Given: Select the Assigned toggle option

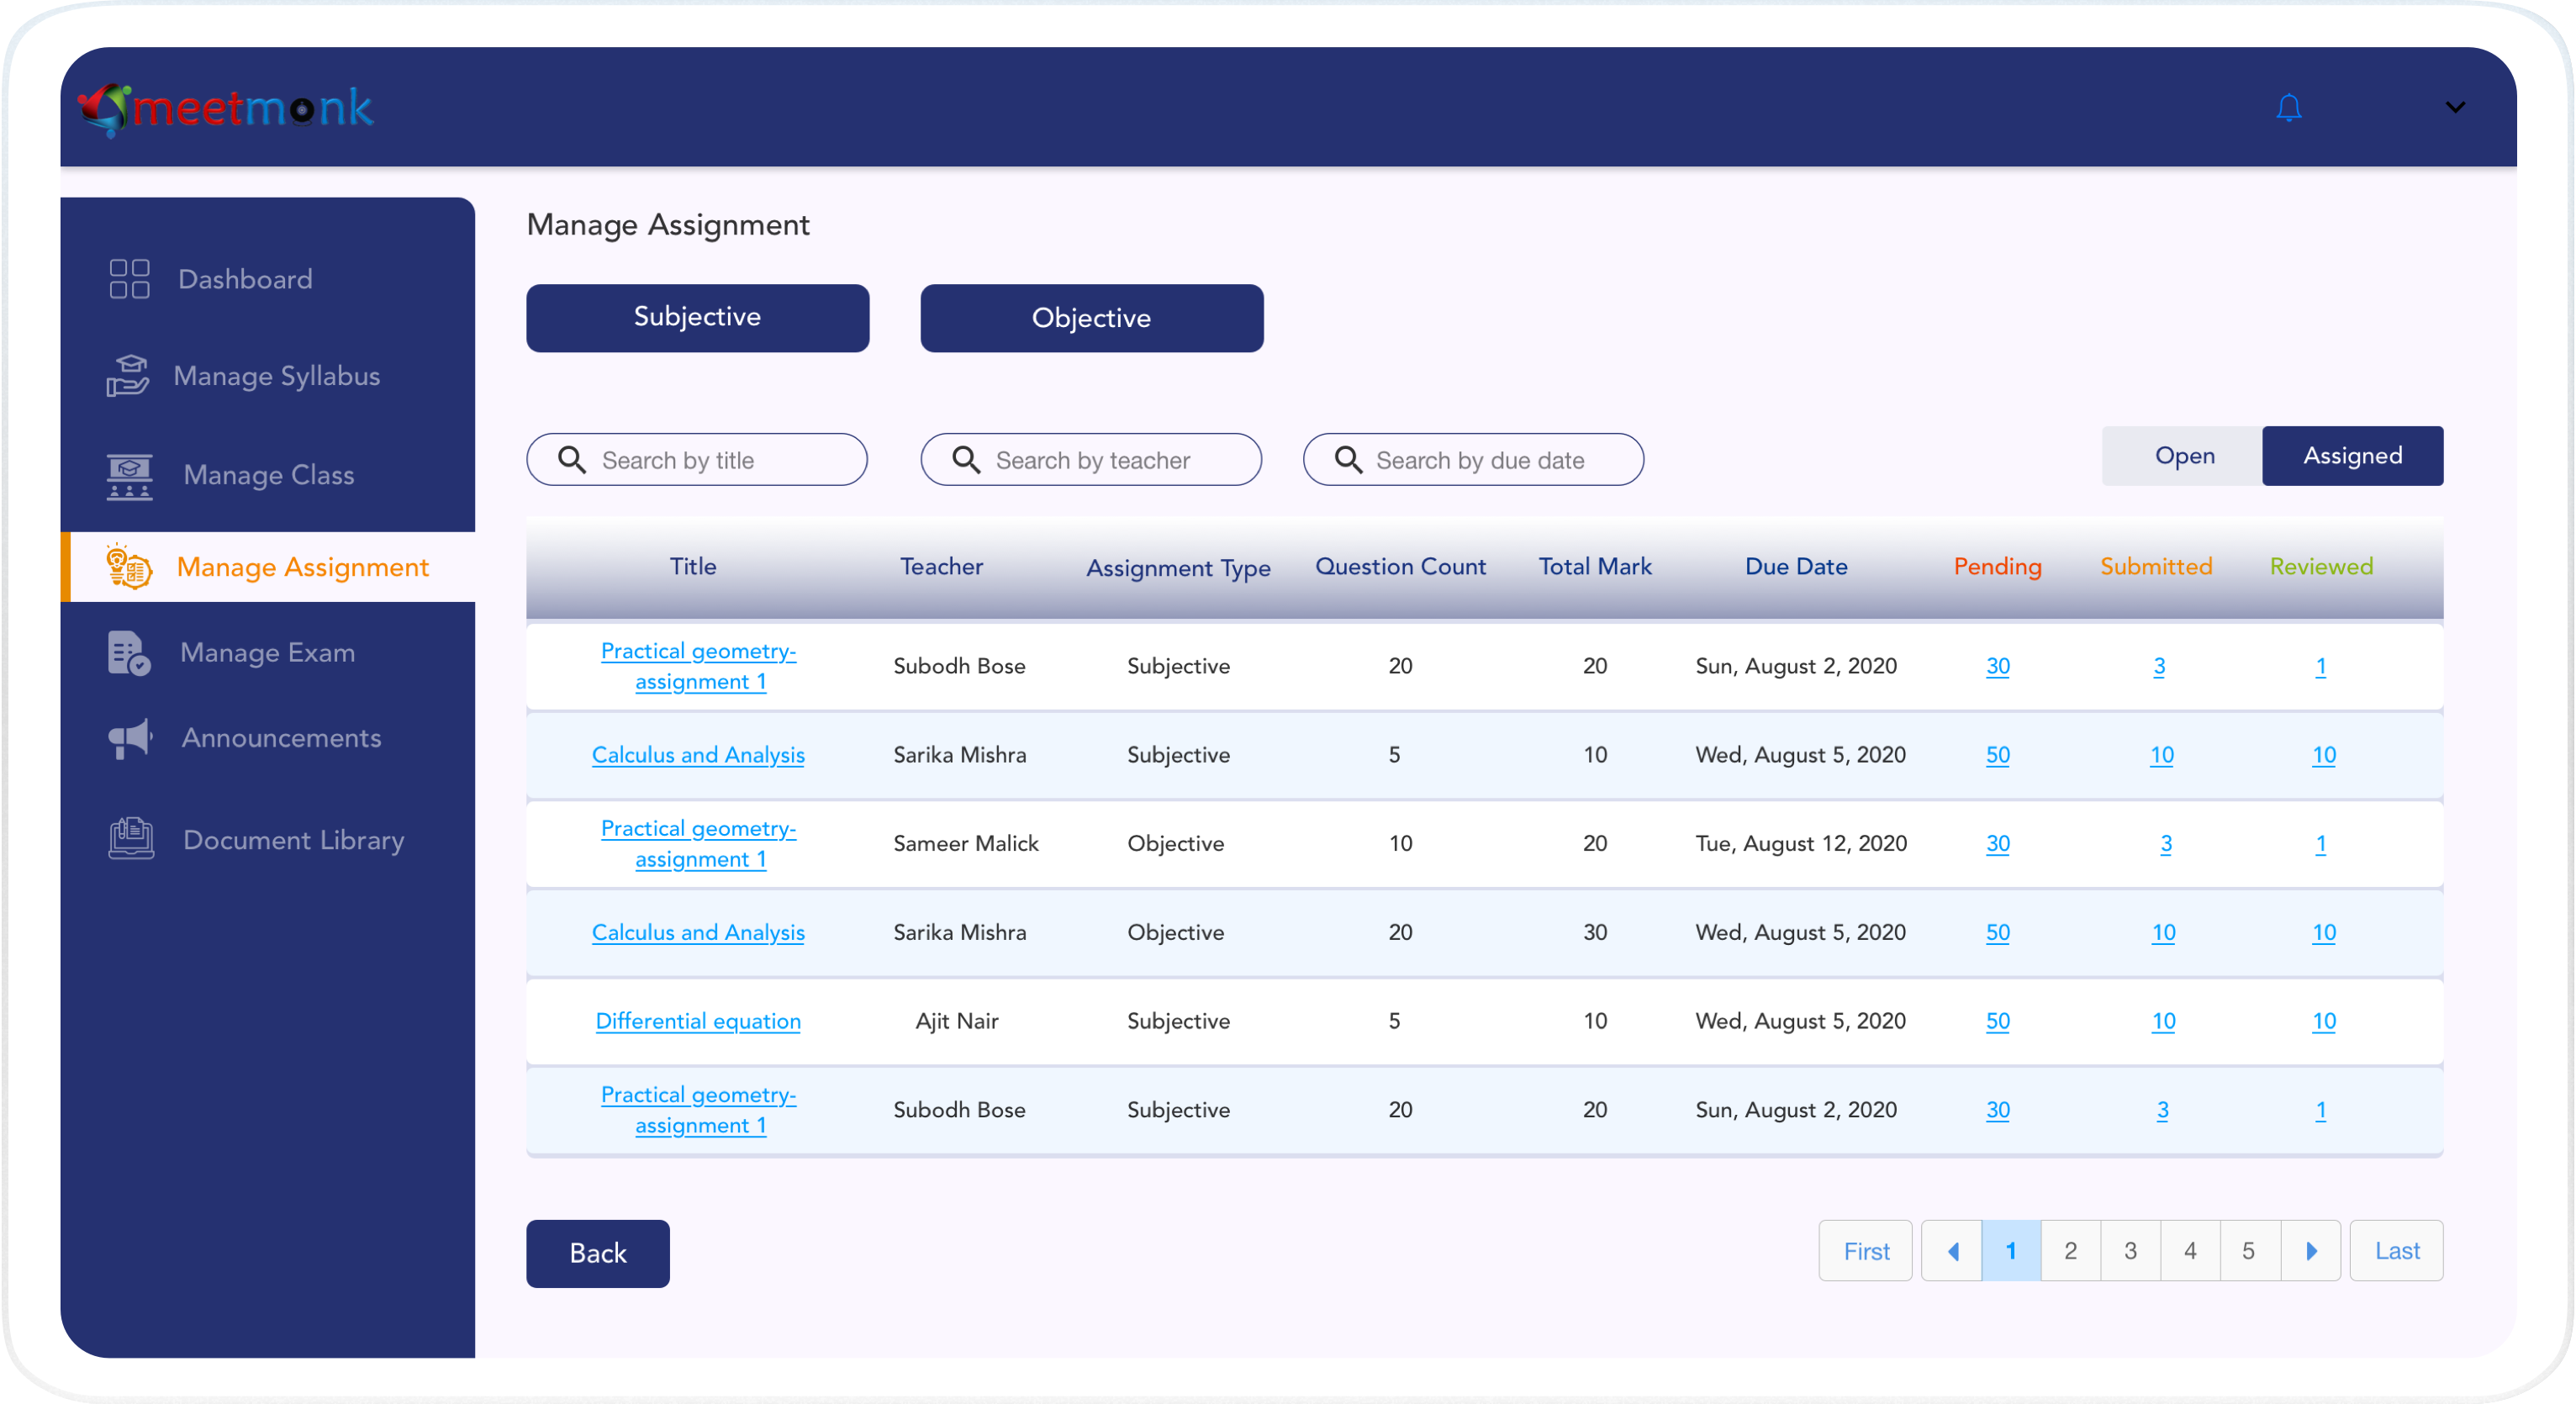Looking at the screenshot, I should (2351, 456).
